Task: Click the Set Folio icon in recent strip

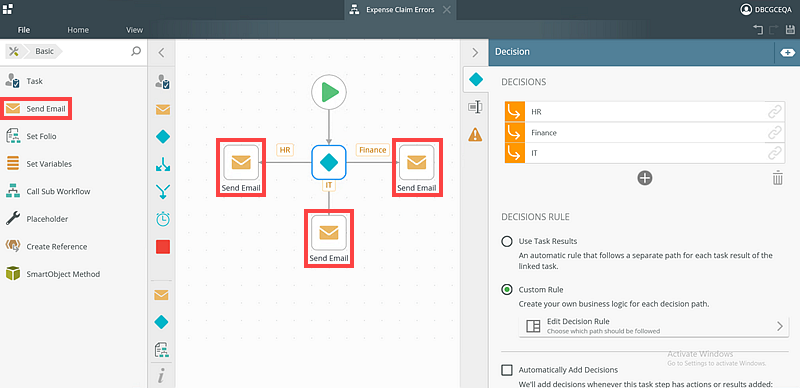Action: click(x=161, y=350)
